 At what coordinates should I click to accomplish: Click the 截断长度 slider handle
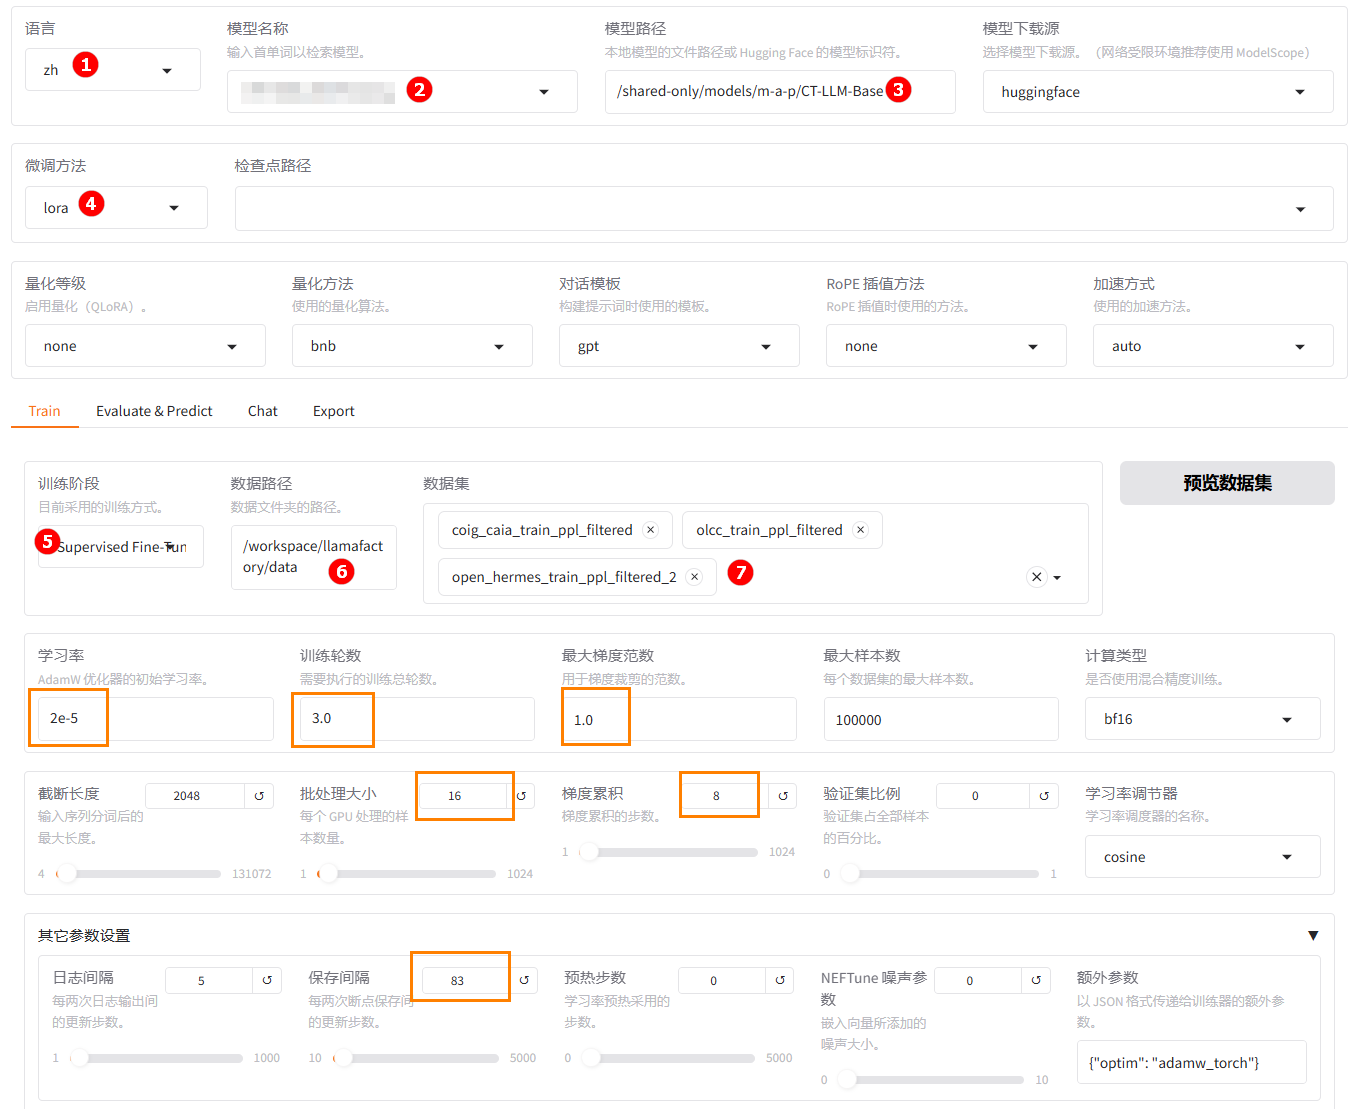[x=65, y=874]
